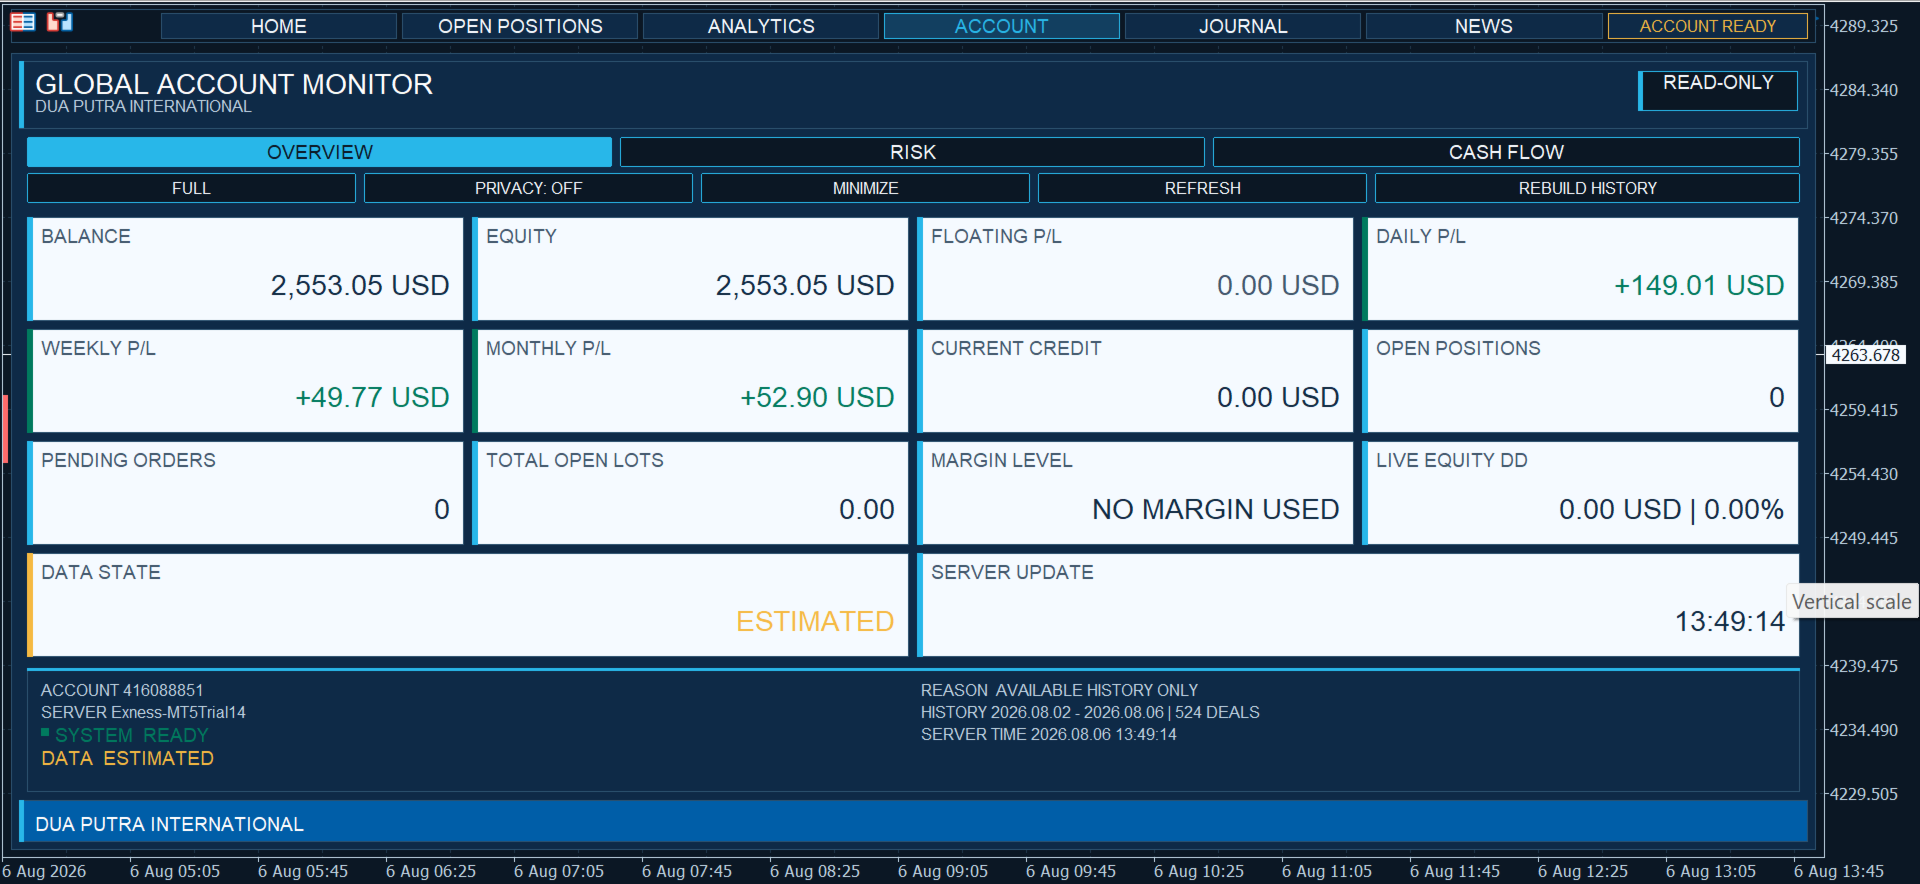Click the weekly P/L value +49.77 USD

click(372, 398)
